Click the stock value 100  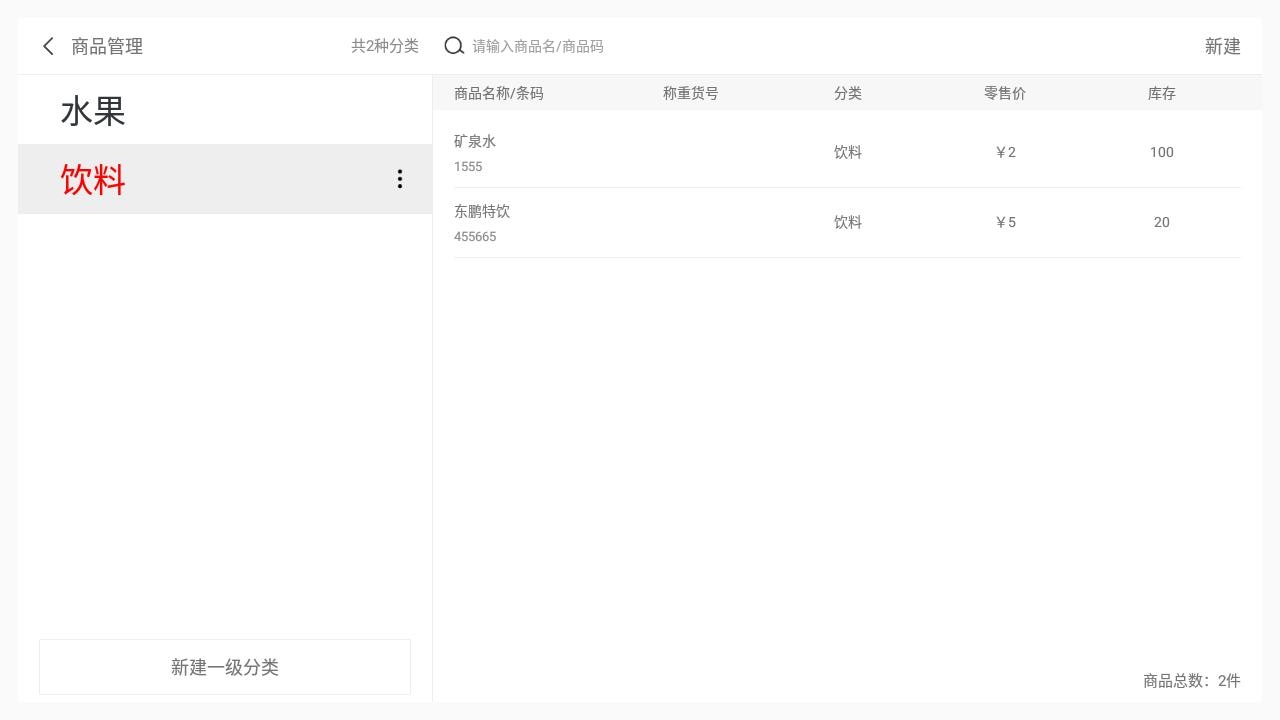point(1162,152)
